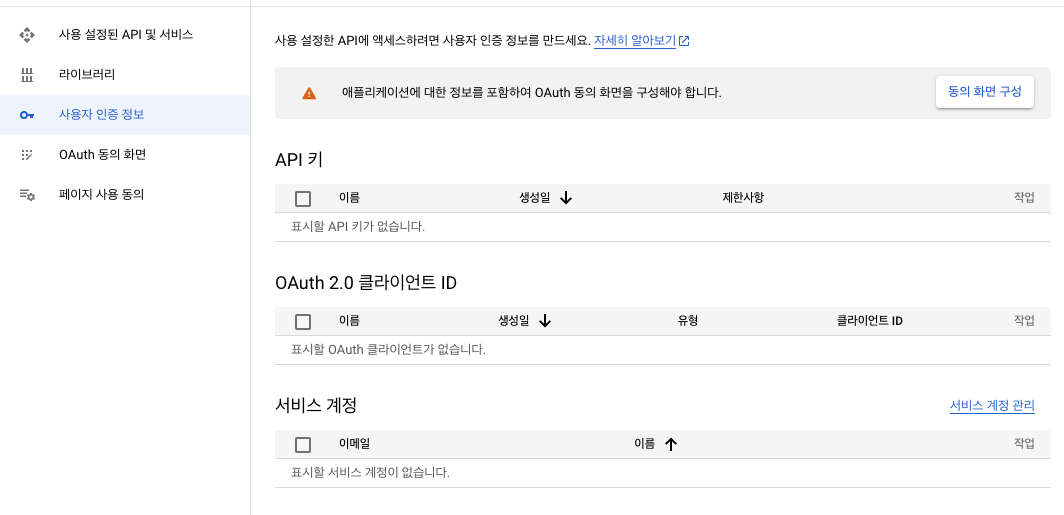Click the 표시할 OAuth 클라이언트가 없습니다 row
1064x515 pixels.
[x=663, y=350]
